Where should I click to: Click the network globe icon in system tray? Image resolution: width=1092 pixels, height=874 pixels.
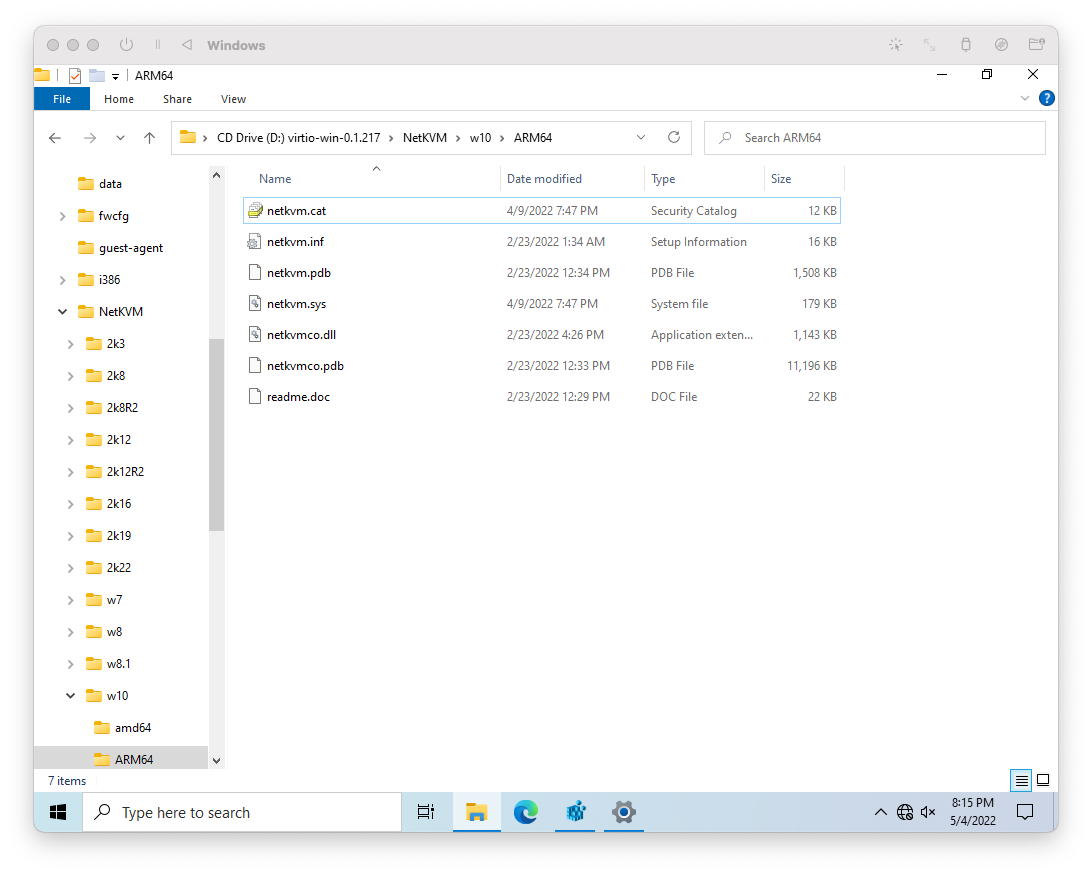[905, 812]
